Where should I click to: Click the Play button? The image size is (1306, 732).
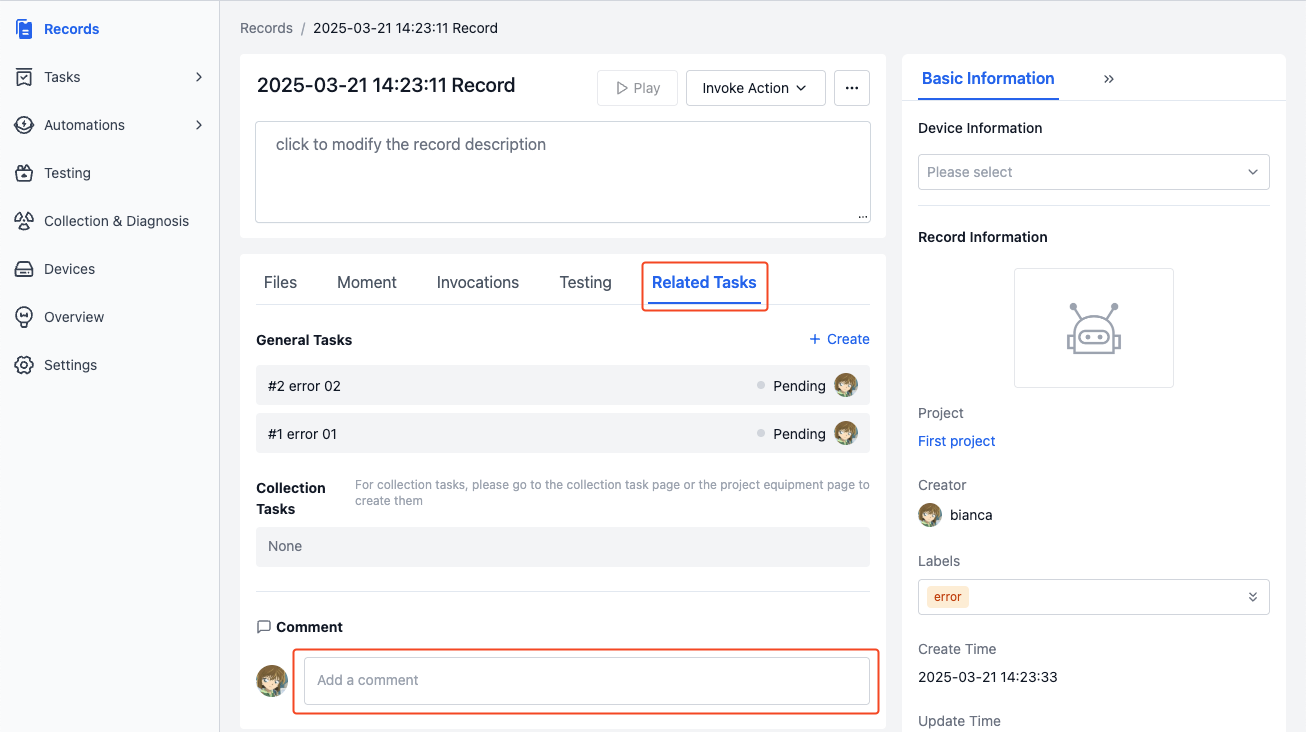637,88
